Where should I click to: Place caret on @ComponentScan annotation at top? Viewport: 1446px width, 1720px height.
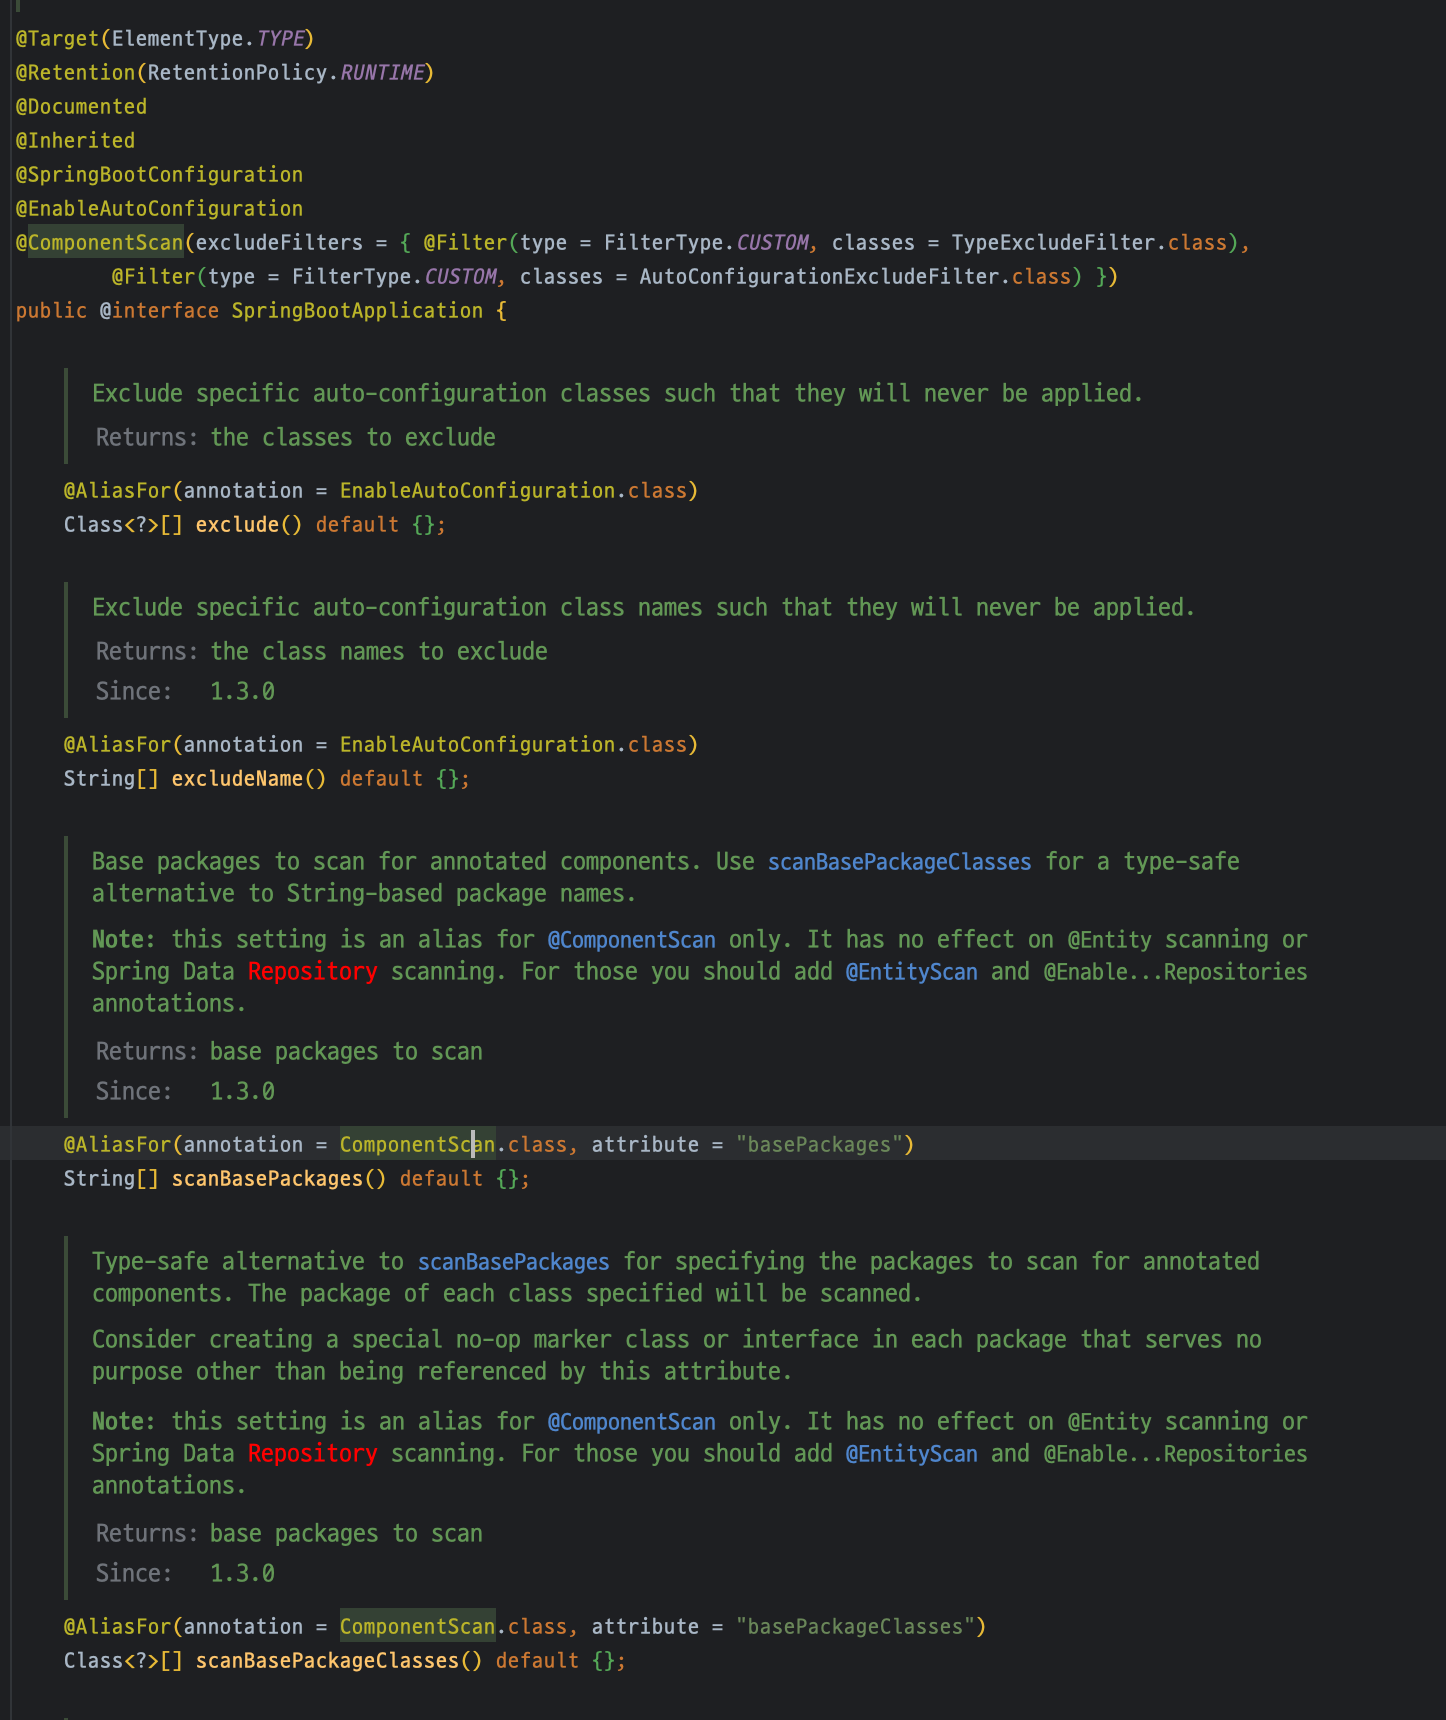[100, 243]
